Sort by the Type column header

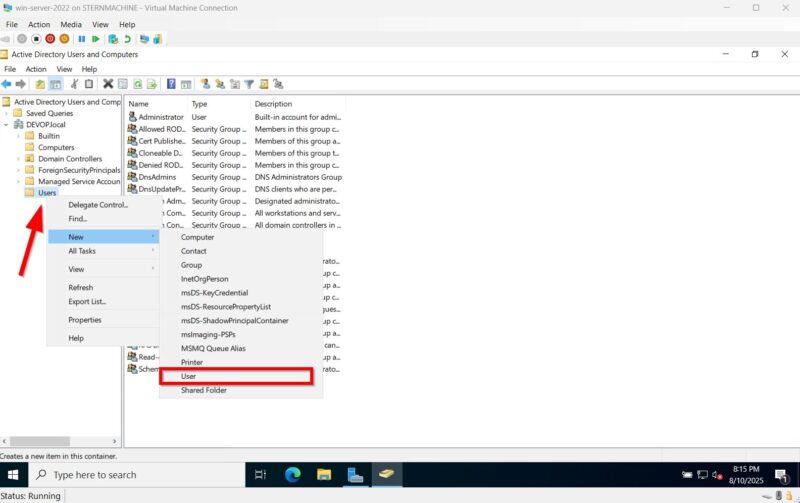click(219, 104)
